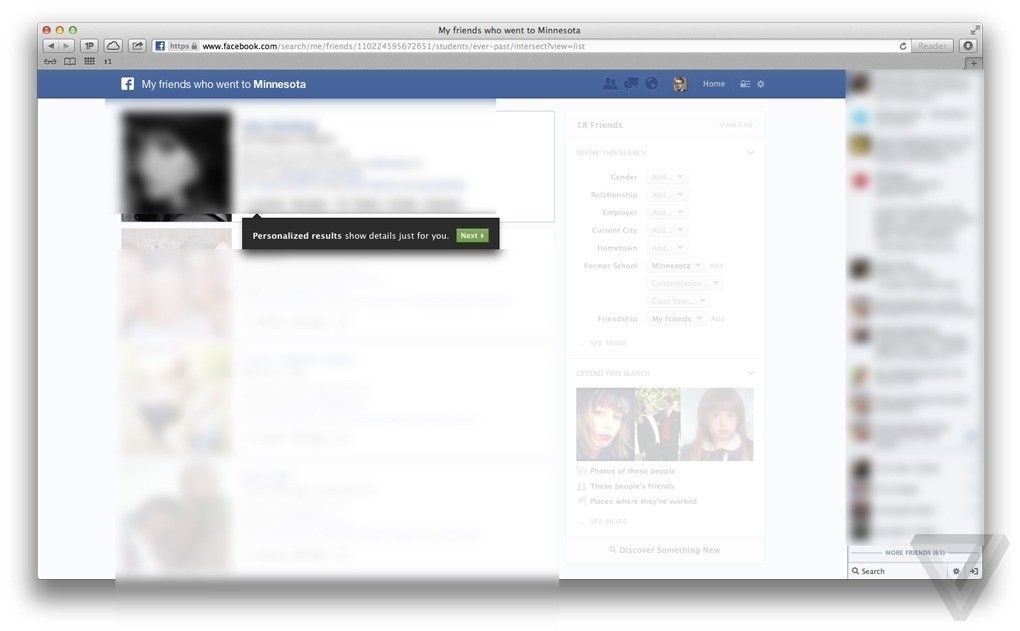Open iCloud Tabs in Safari toolbar
This screenshot has width=1020, height=631.
pos(113,46)
